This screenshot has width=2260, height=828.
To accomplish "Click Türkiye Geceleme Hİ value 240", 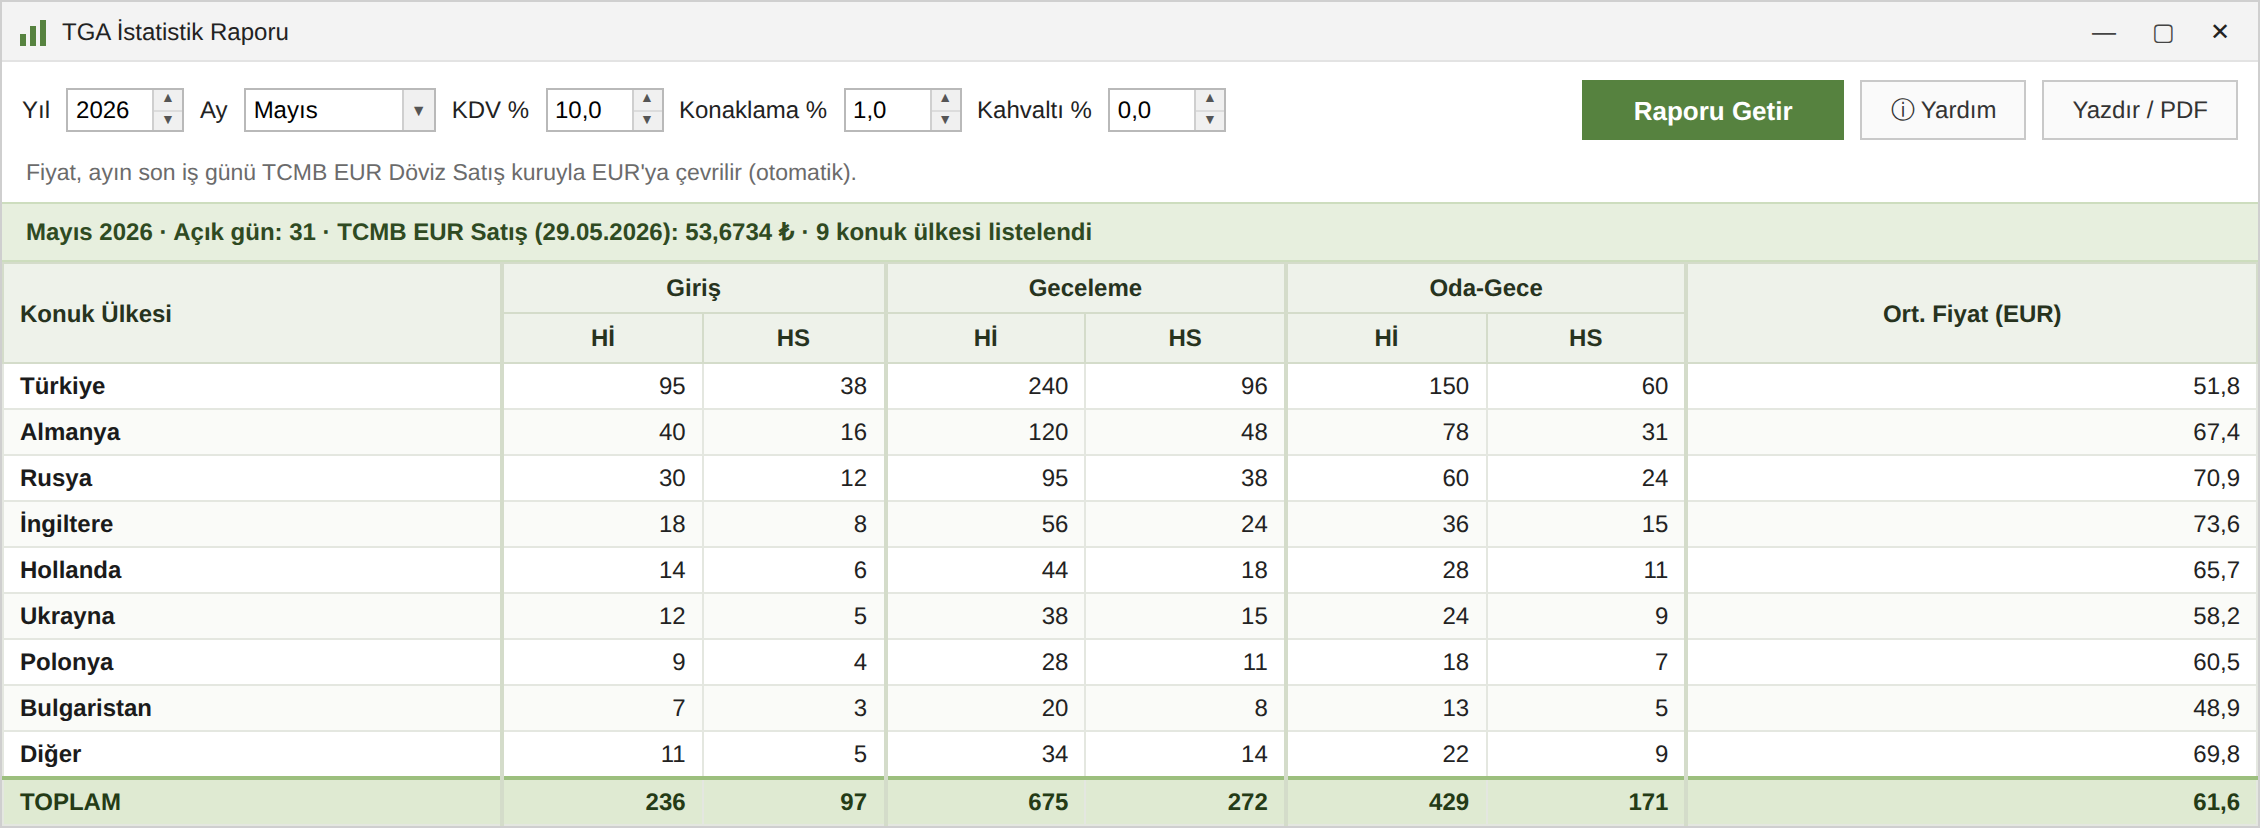I will (x=1048, y=386).
